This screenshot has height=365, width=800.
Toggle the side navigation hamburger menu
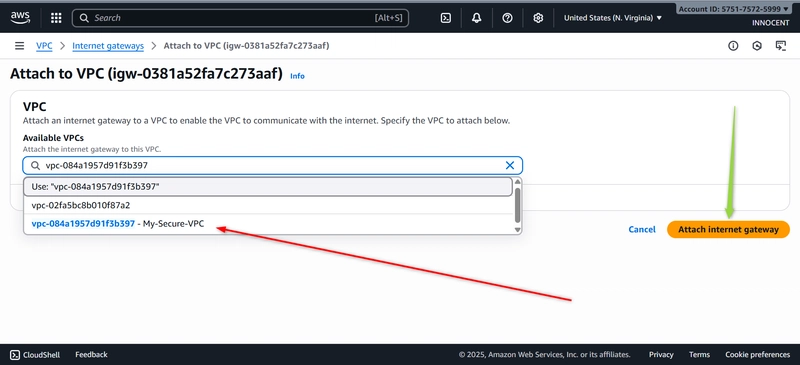tap(19, 46)
